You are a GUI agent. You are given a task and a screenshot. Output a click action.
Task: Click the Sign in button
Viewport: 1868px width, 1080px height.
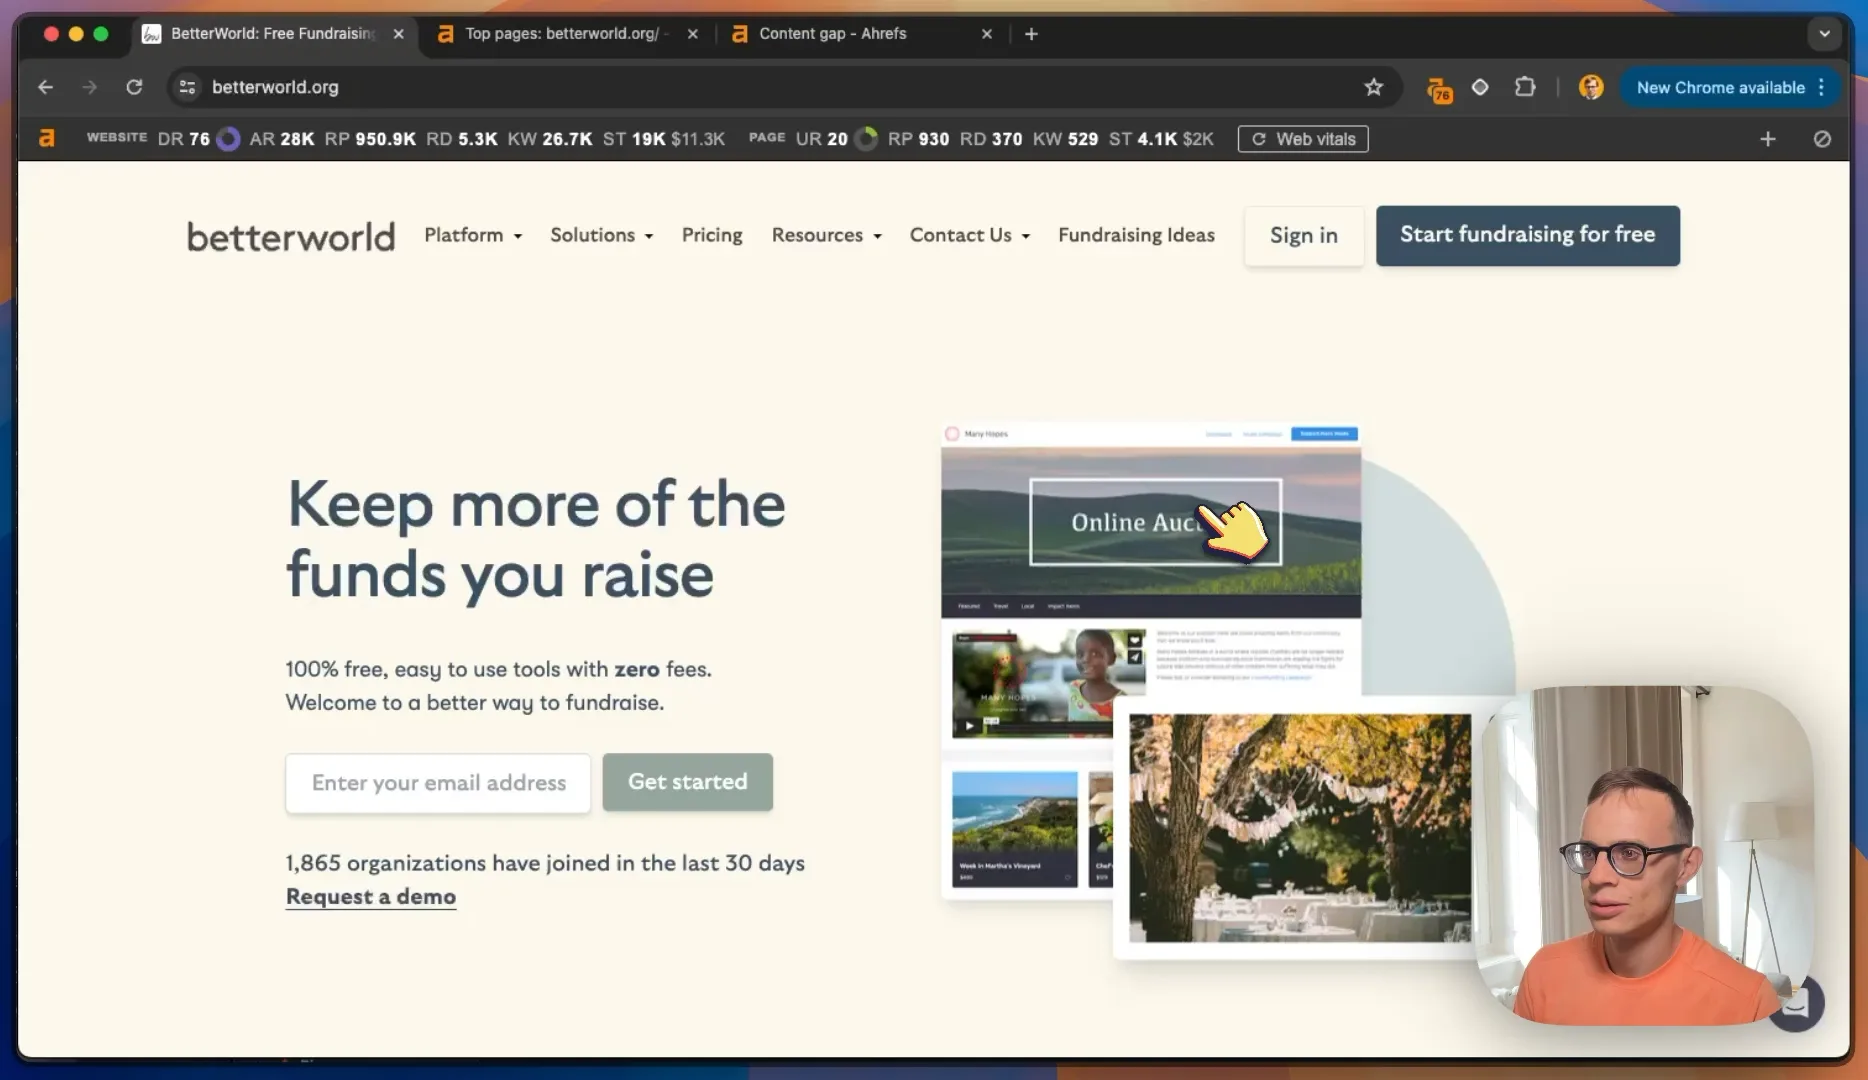[x=1303, y=235]
